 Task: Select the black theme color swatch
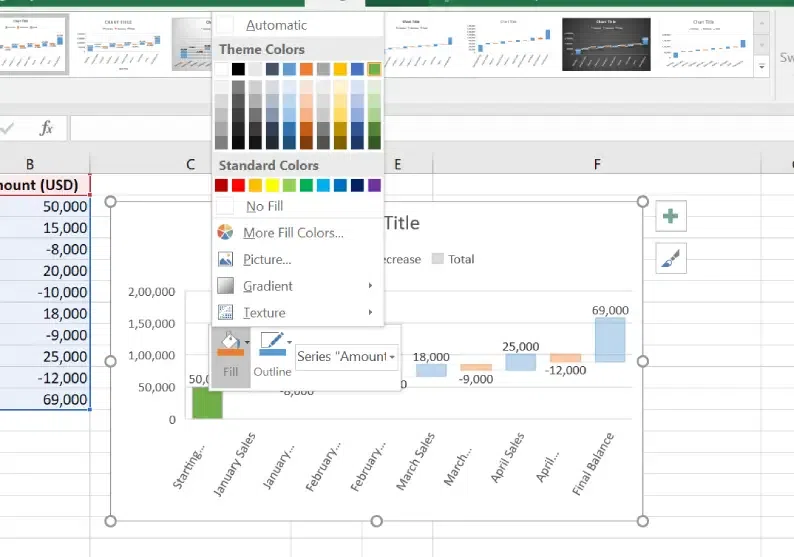pos(238,69)
